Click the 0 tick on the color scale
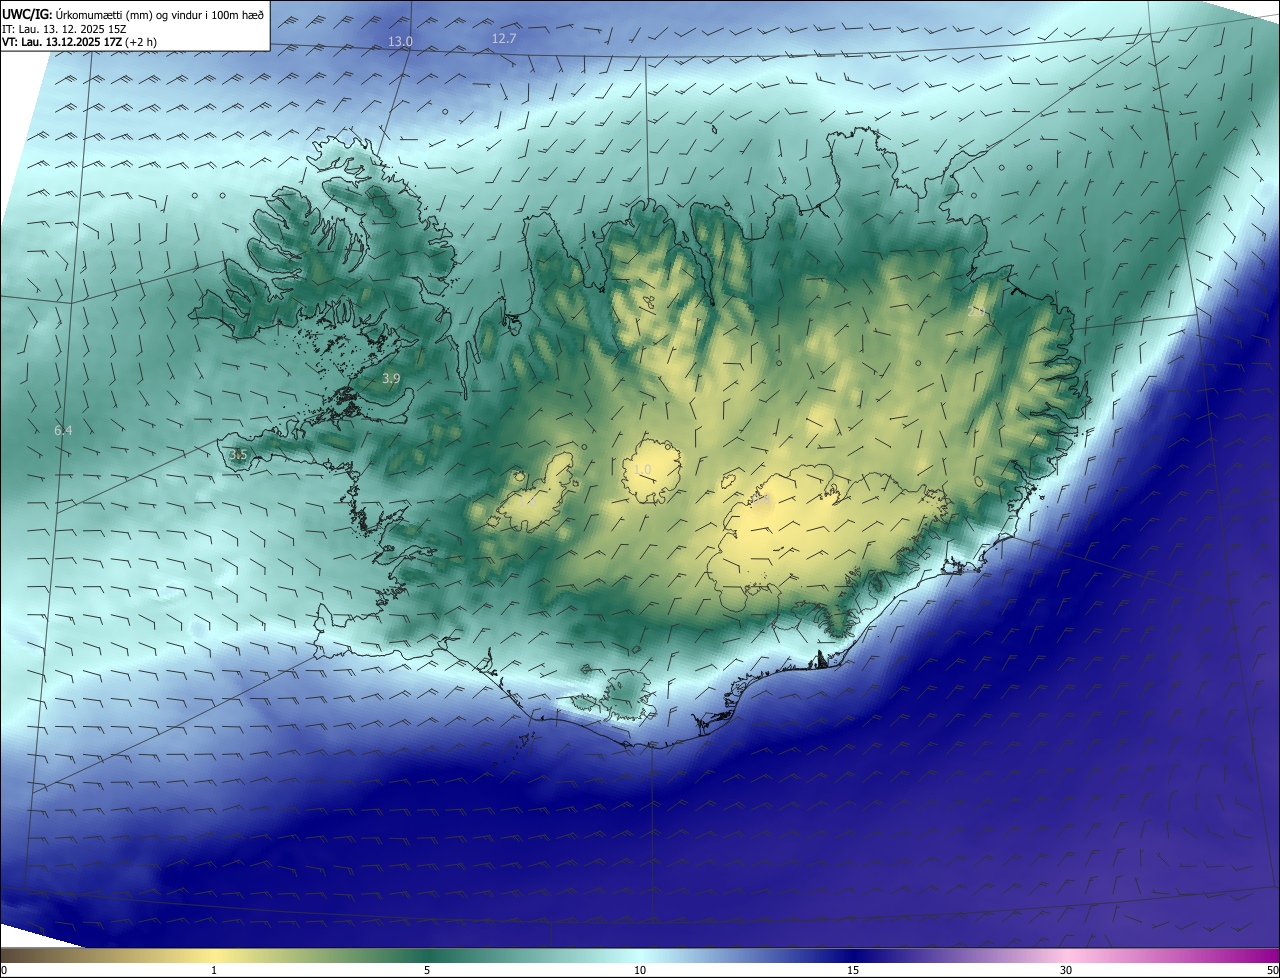This screenshot has width=1280, height=978. (4, 970)
